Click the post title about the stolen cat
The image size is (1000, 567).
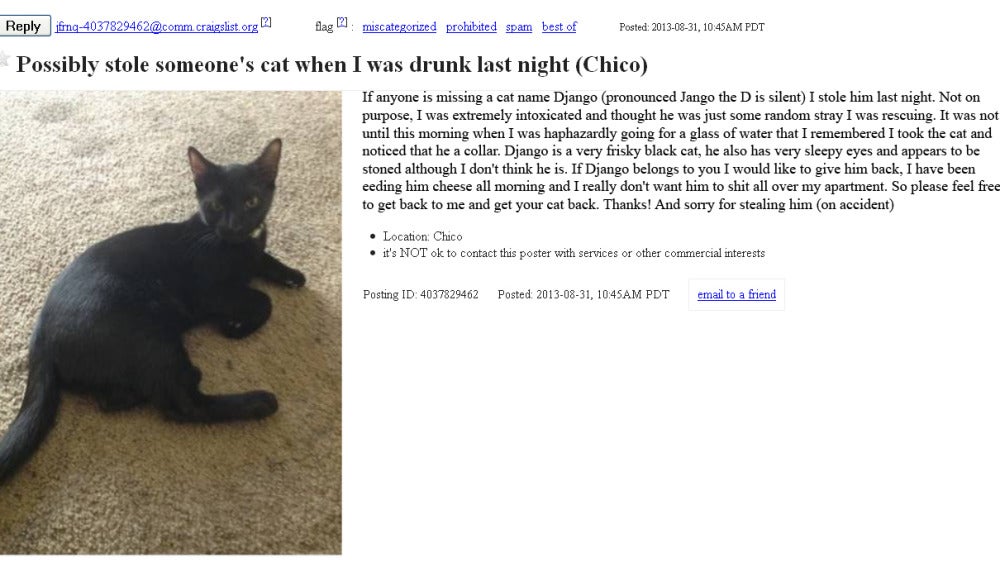coord(332,64)
